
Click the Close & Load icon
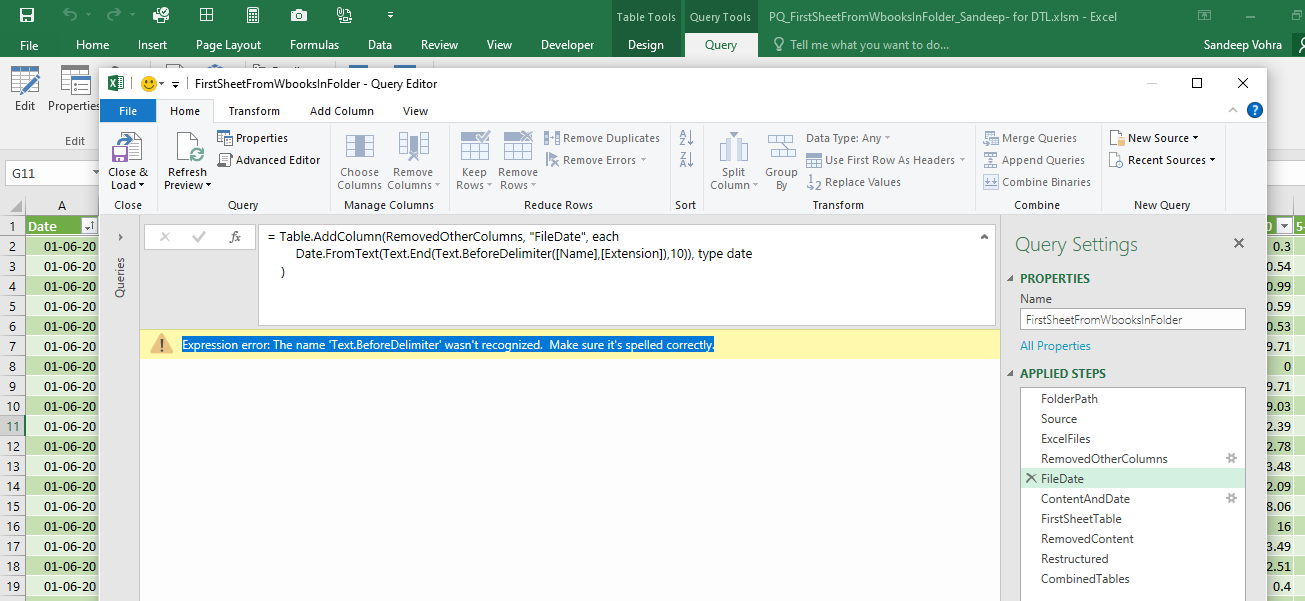tap(127, 150)
